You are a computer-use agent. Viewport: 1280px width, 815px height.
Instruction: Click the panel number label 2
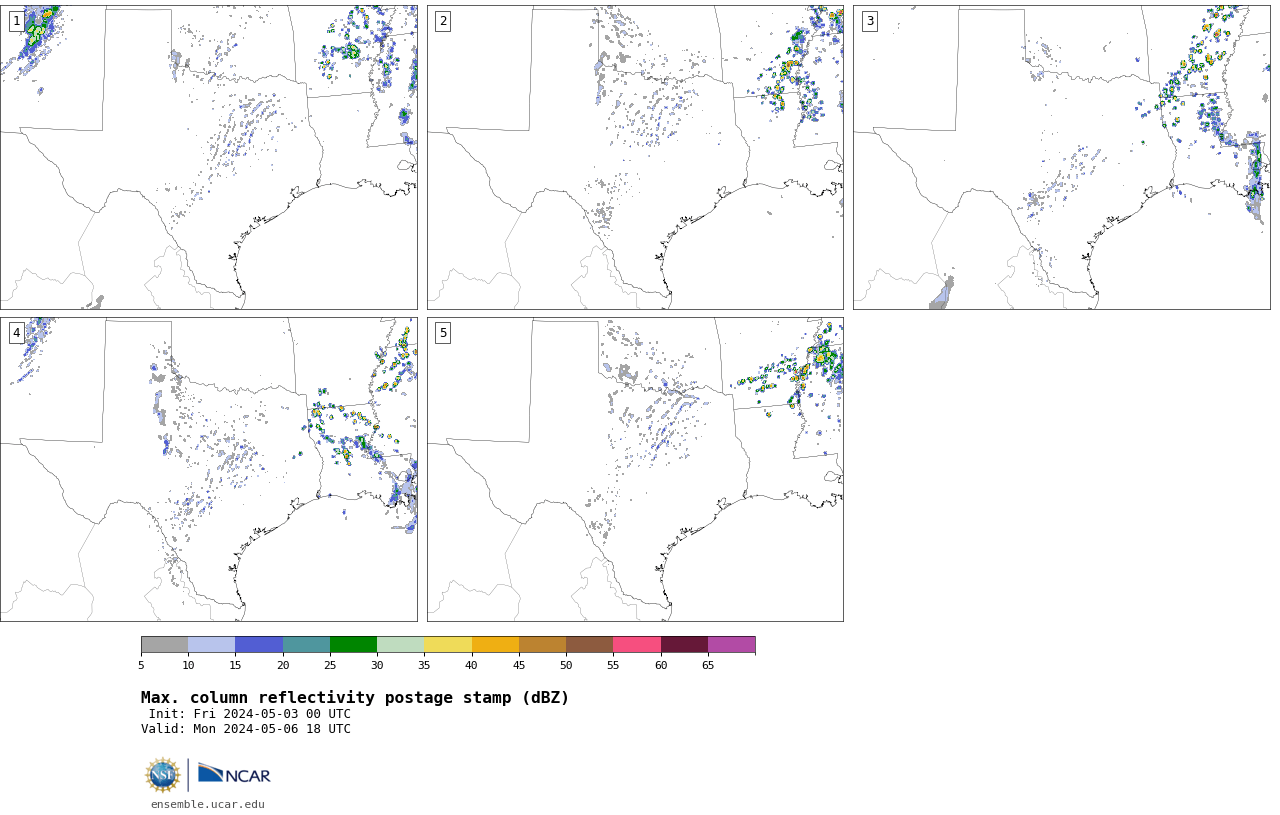(x=443, y=21)
